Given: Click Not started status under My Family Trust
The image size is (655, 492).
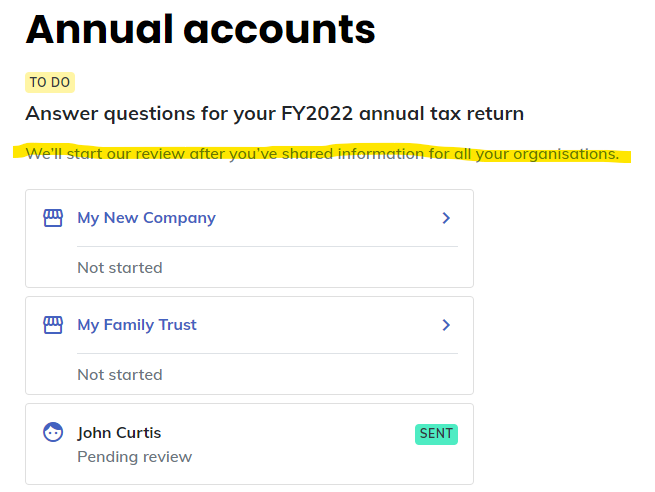Looking at the screenshot, I should click(120, 375).
